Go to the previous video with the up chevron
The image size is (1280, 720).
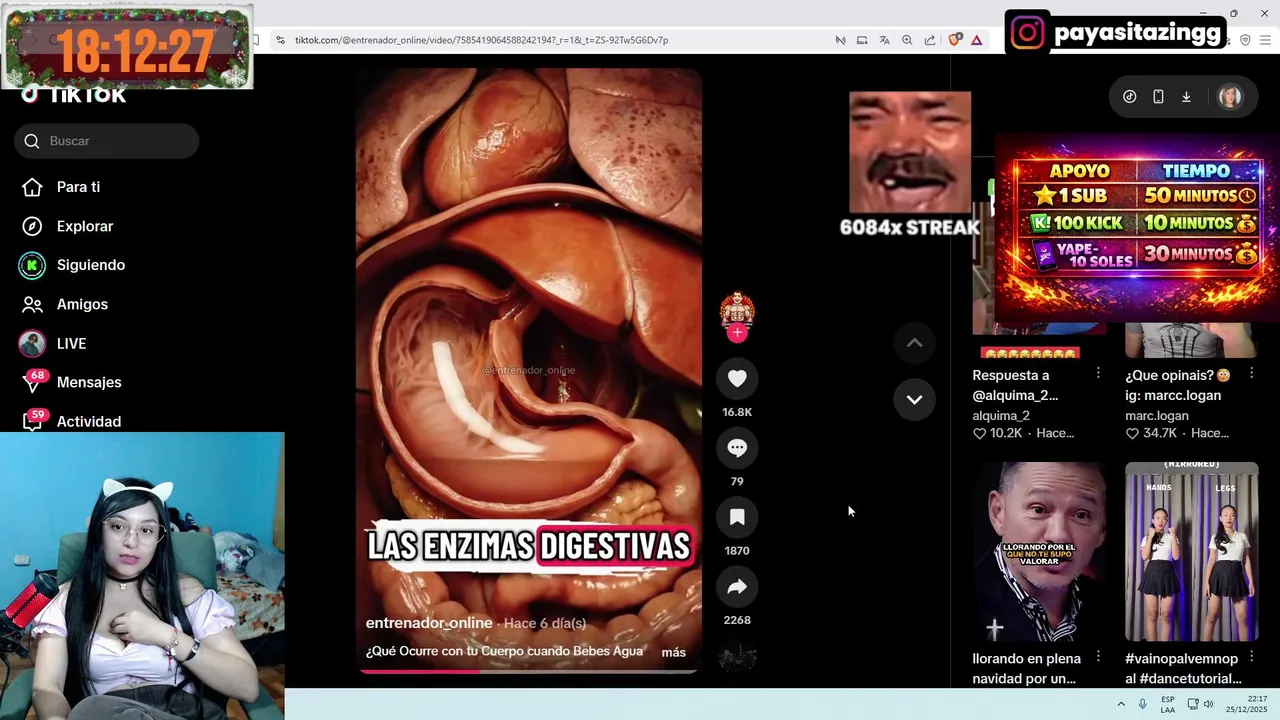coord(914,343)
